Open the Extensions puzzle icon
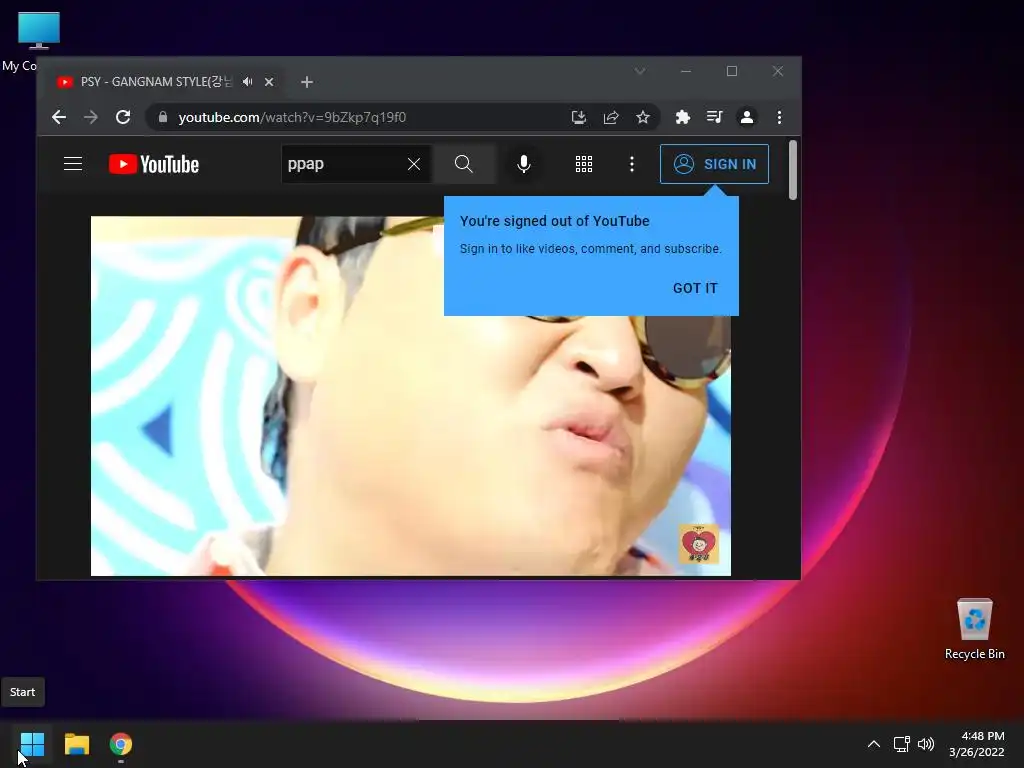The width and height of the screenshot is (1024, 768). point(682,117)
